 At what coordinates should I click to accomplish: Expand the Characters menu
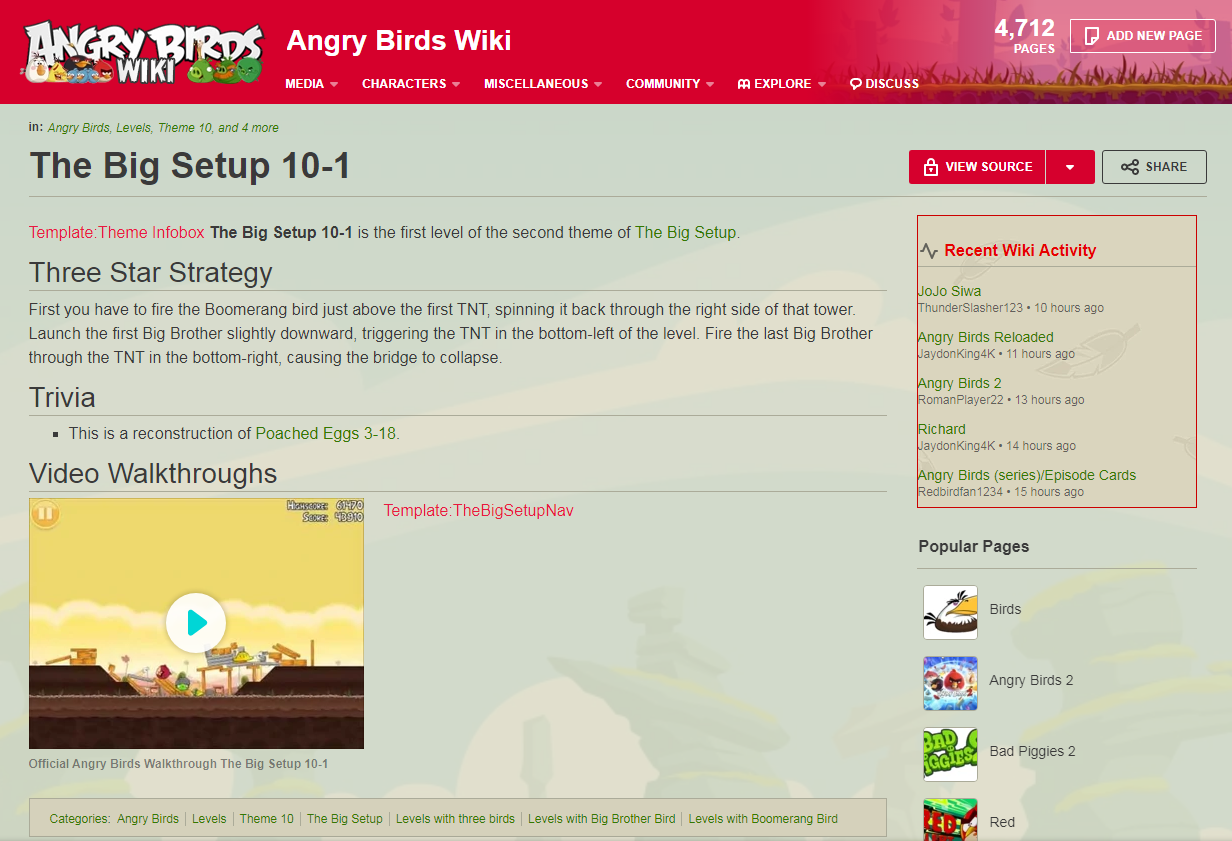(411, 84)
